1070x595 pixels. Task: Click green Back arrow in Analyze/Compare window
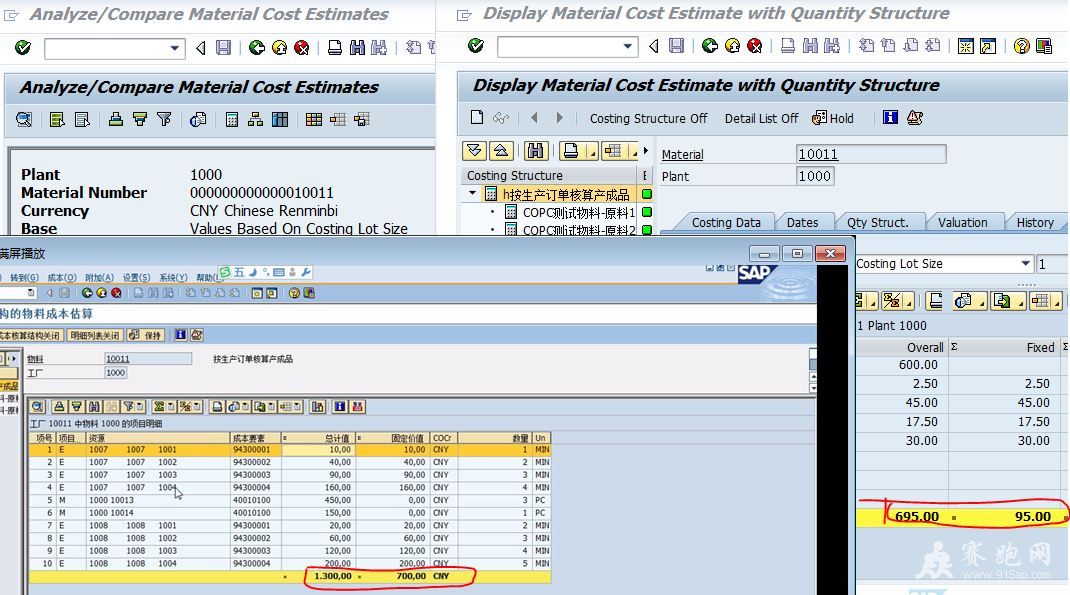[x=257, y=48]
